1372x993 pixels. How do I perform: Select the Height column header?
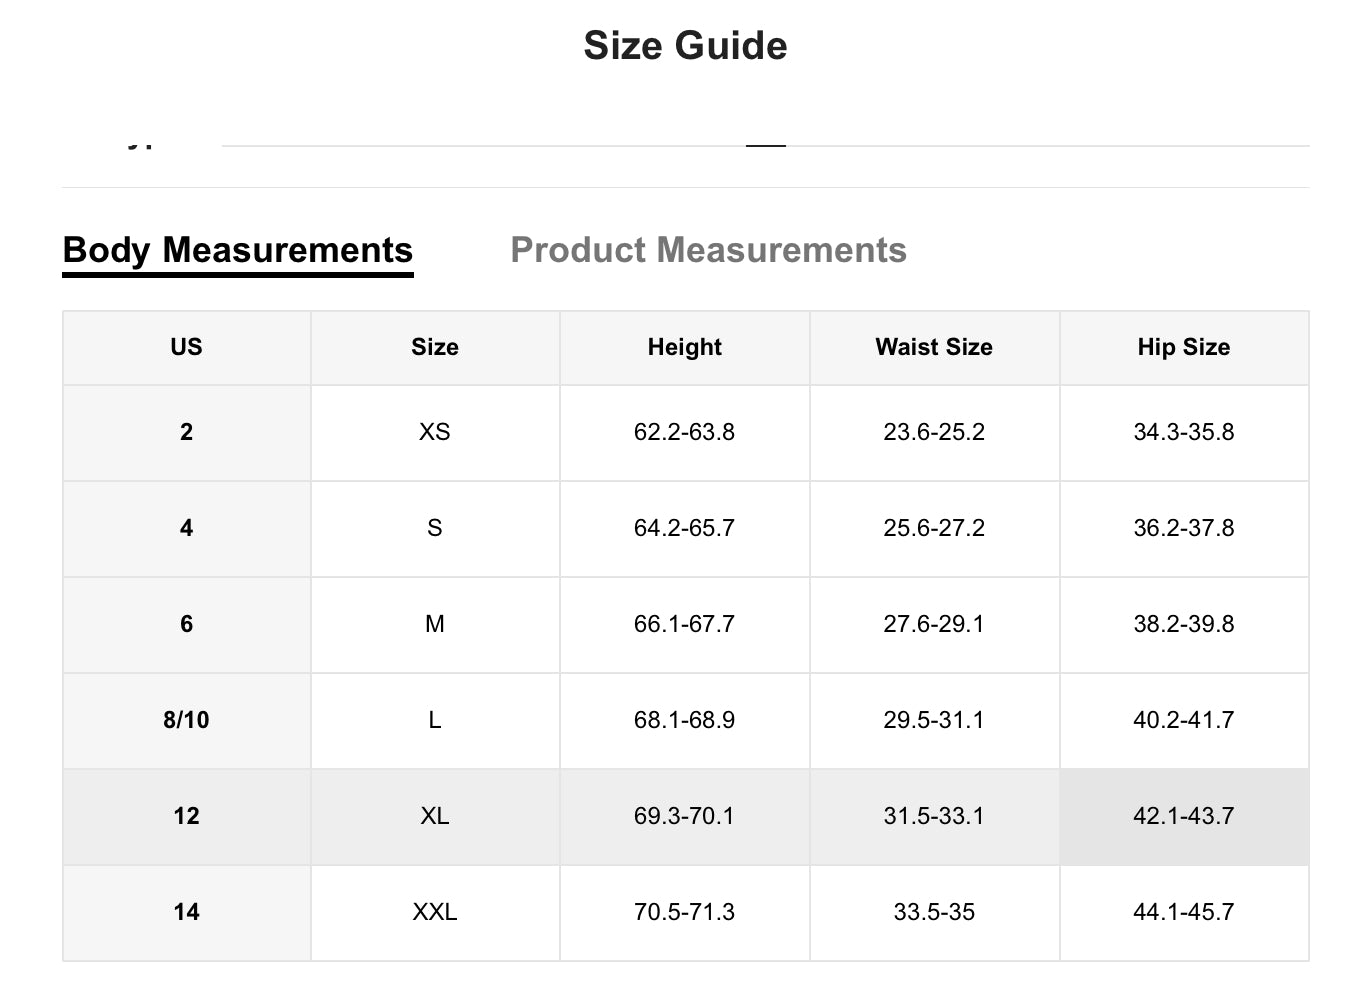(x=684, y=347)
